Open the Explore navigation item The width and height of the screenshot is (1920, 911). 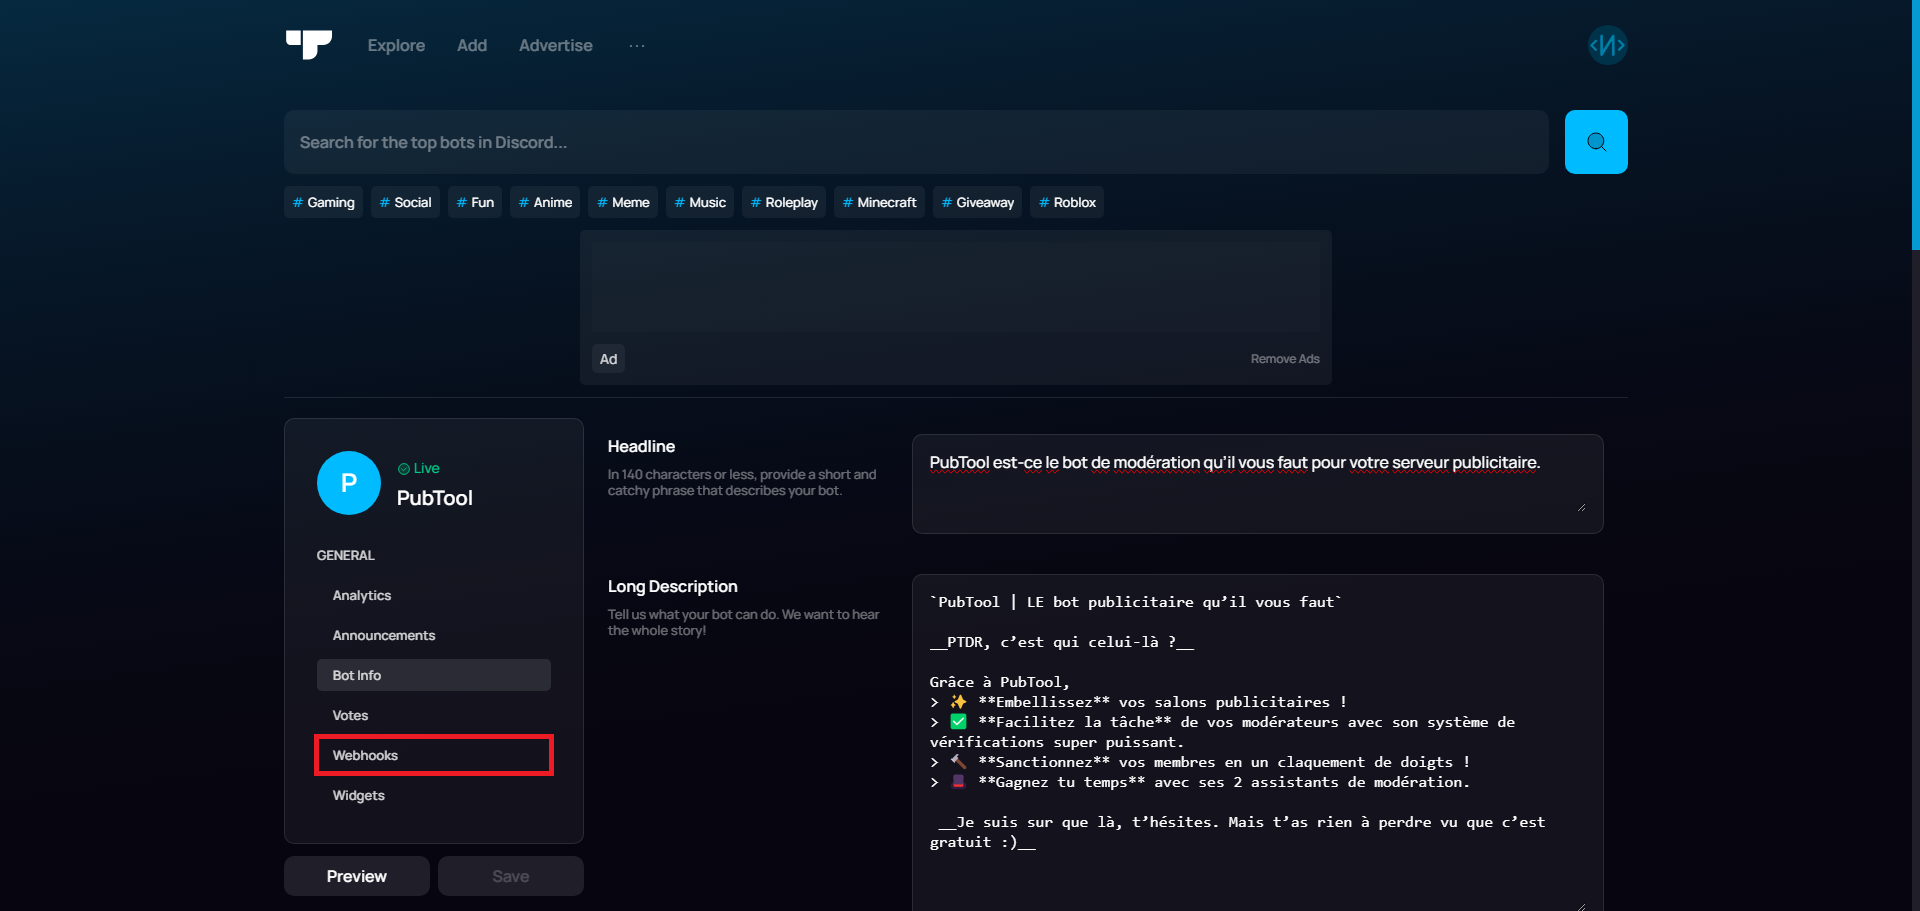(x=396, y=46)
